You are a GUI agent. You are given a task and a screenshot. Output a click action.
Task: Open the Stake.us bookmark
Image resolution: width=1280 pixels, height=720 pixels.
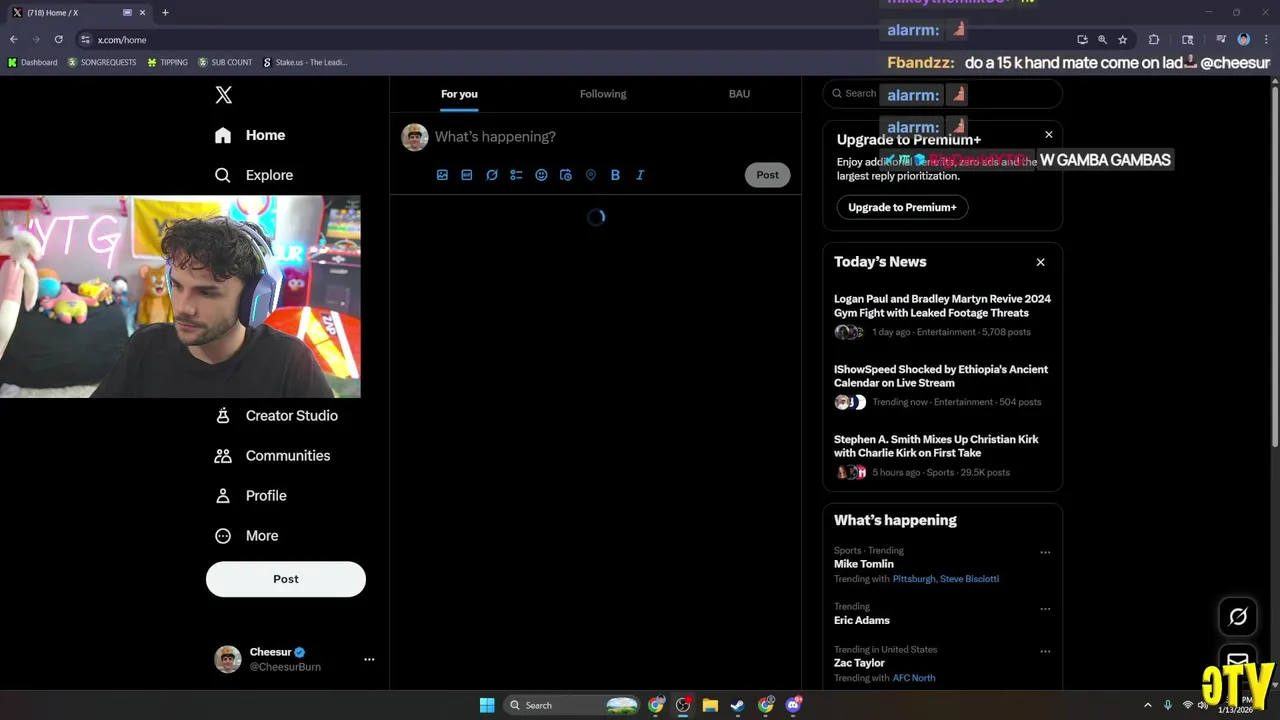pyautogui.click(x=305, y=62)
